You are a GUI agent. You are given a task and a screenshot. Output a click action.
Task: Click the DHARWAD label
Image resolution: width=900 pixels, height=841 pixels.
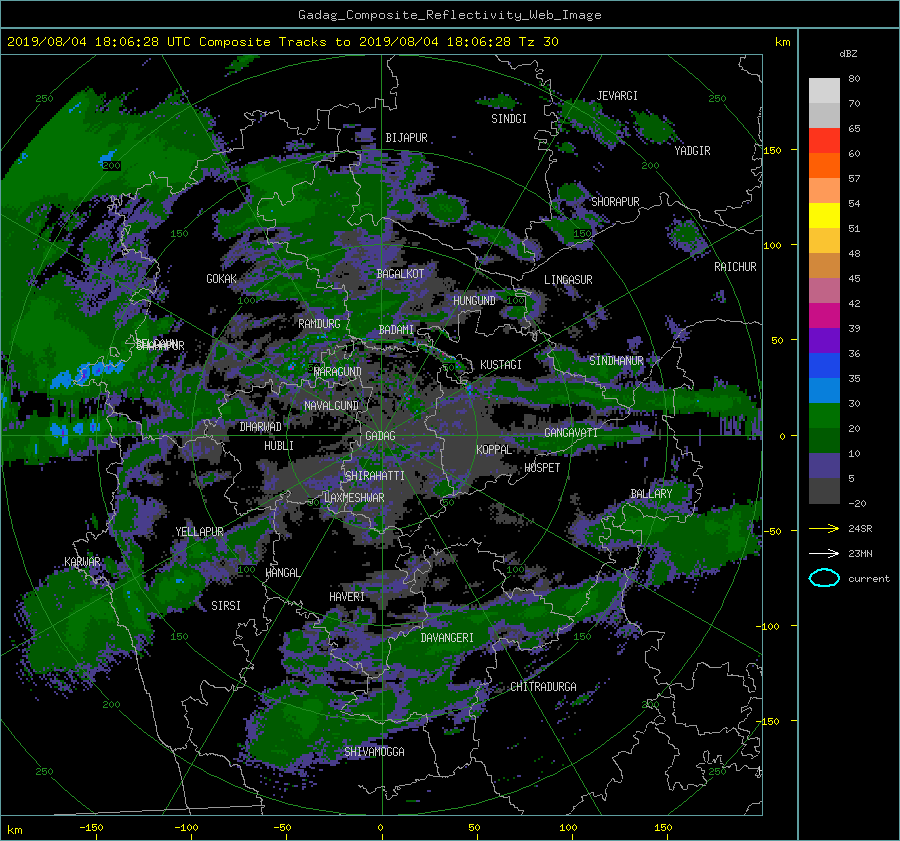pos(261,427)
